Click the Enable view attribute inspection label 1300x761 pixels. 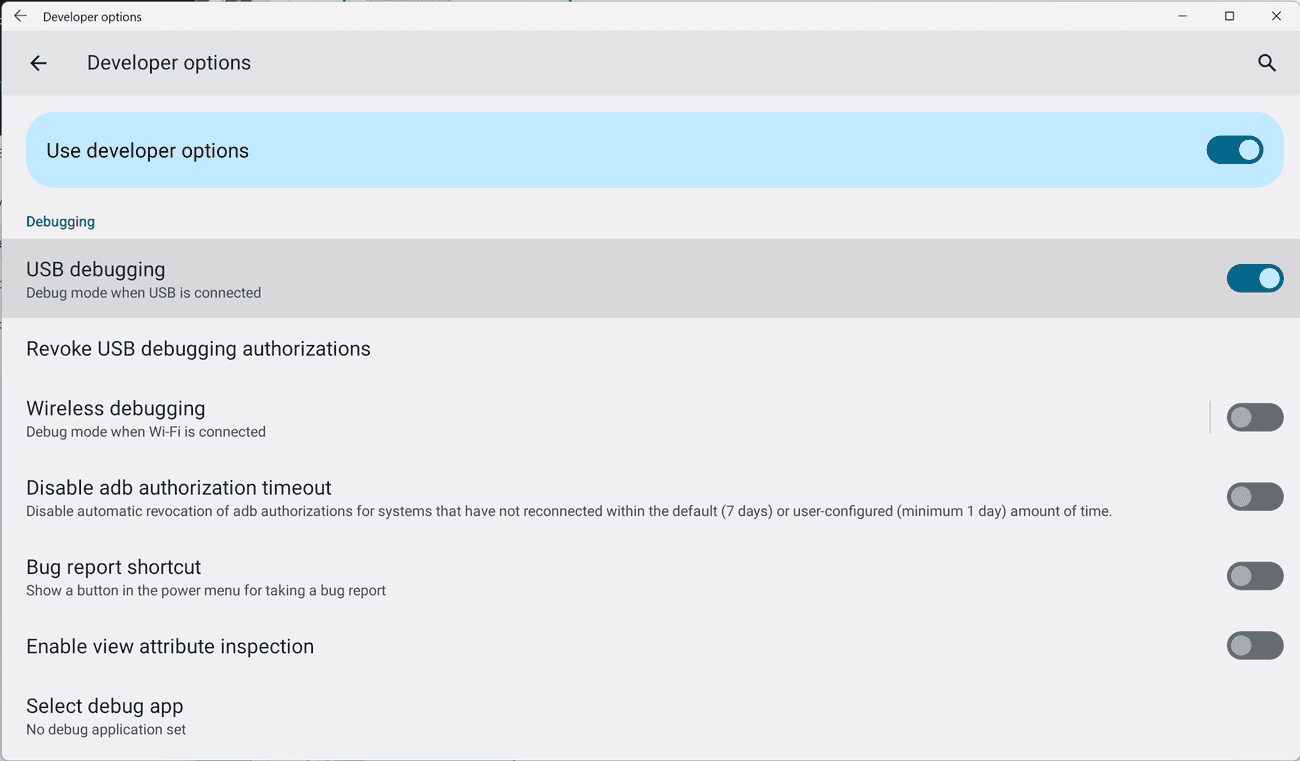point(170,647)
